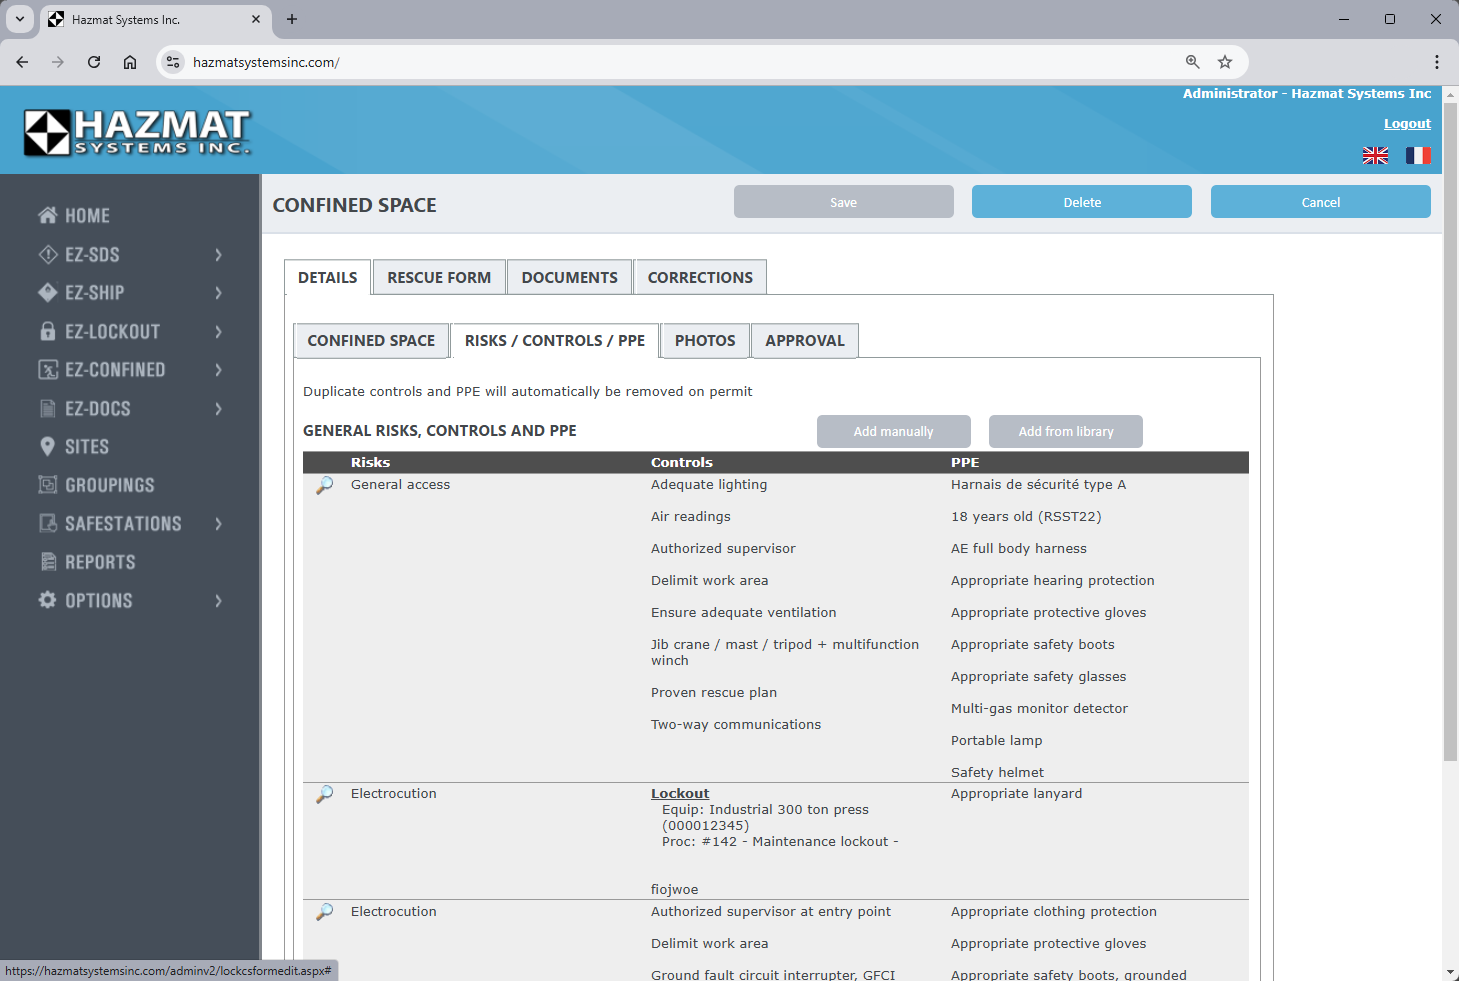Click the magnifier icon beside General access

click(325, 485)
